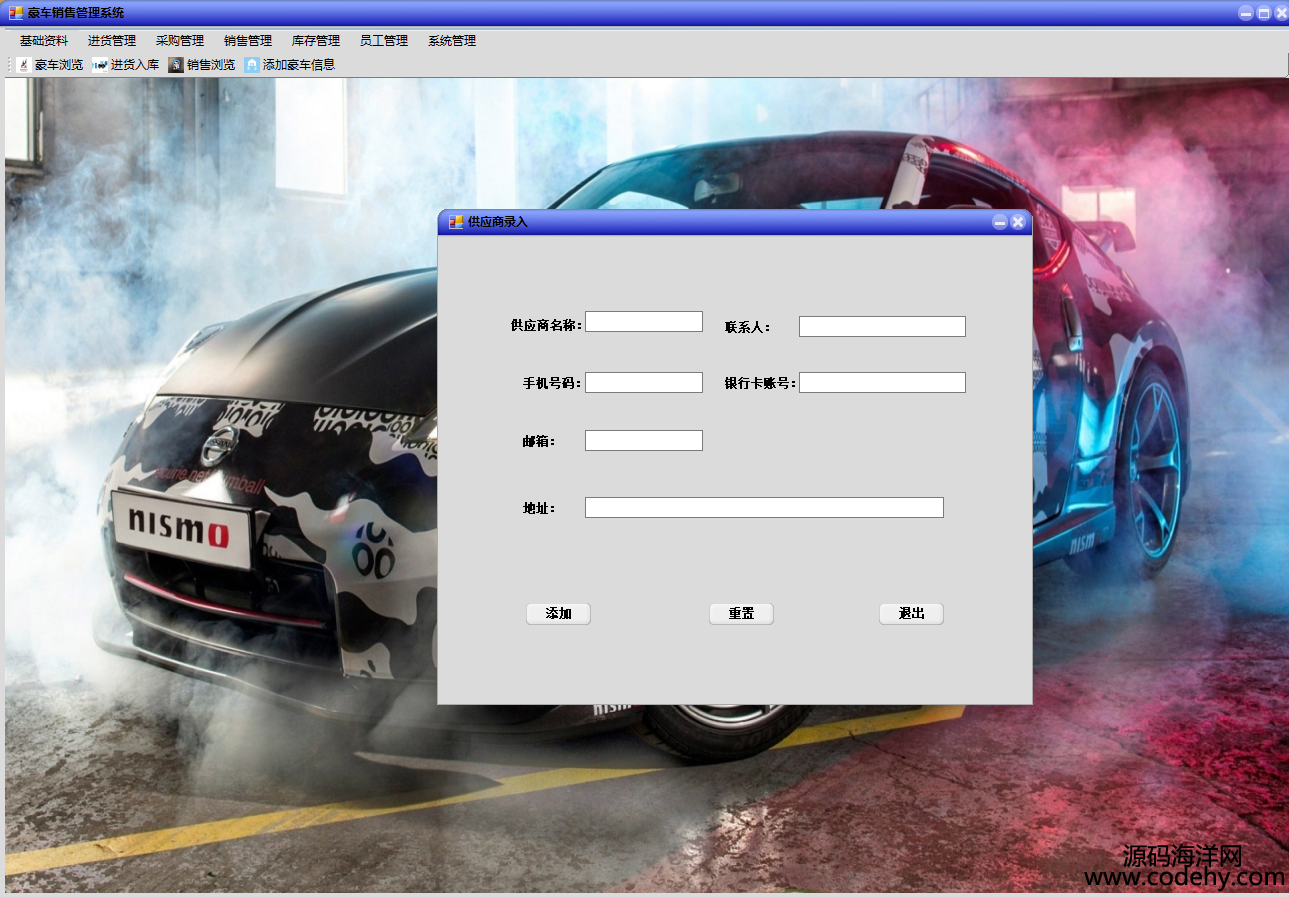Click the 进货入库 toolbar label
The width and height of the screenshot is (1289, 897).
coord(135,65)
